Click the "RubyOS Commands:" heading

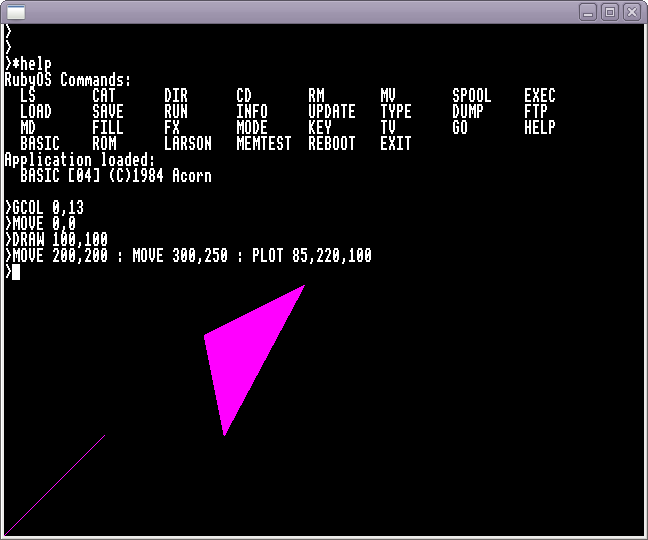(68, 80)
